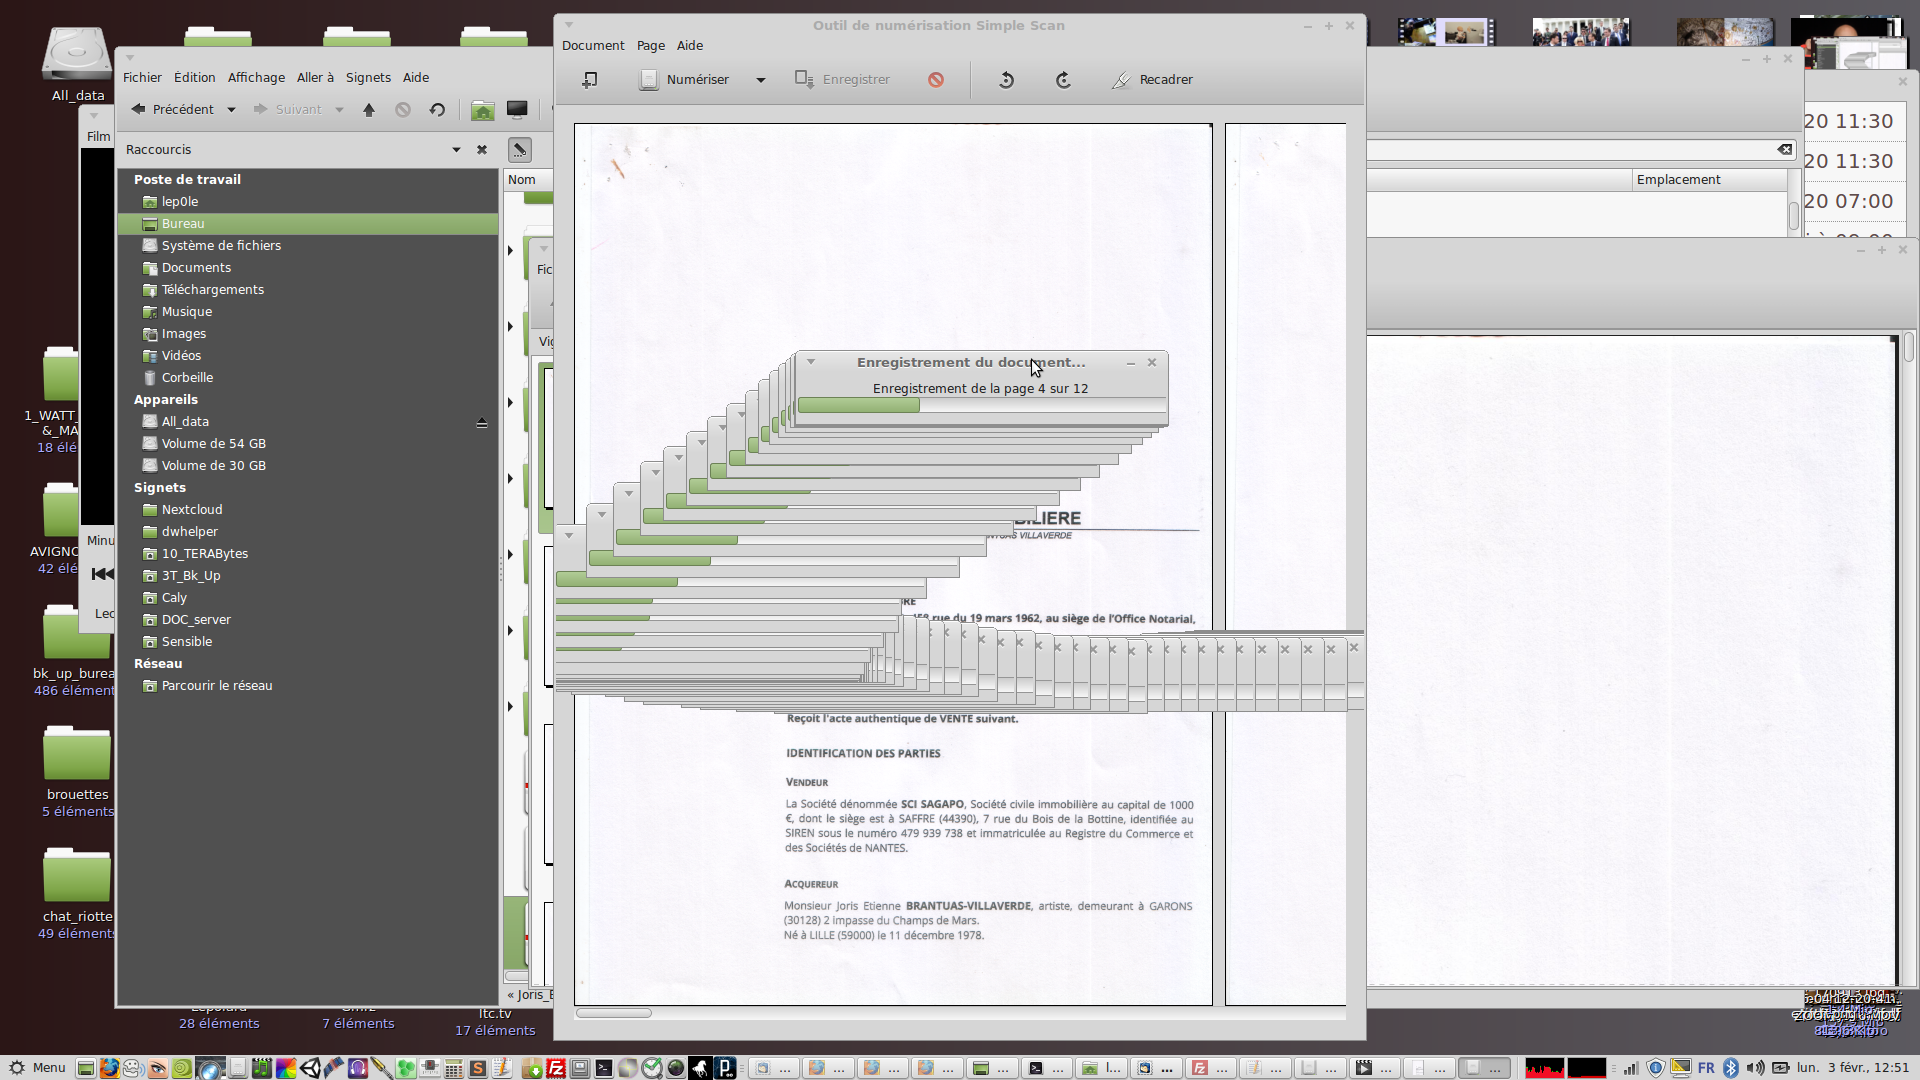Viewport: 1920px width, 1080px height.
Task: Open the Signets menu
Action: [368, 78]
